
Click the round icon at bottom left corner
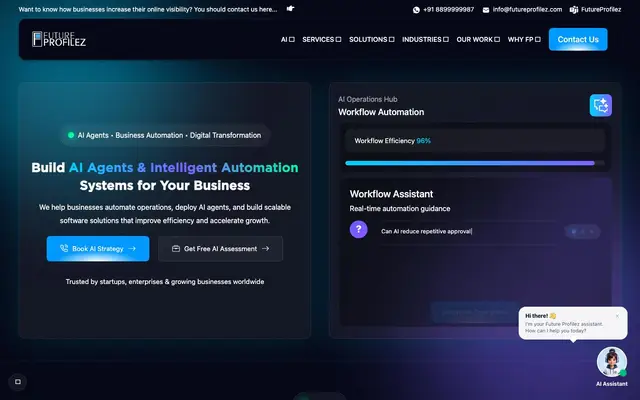[x=18, y=382]
